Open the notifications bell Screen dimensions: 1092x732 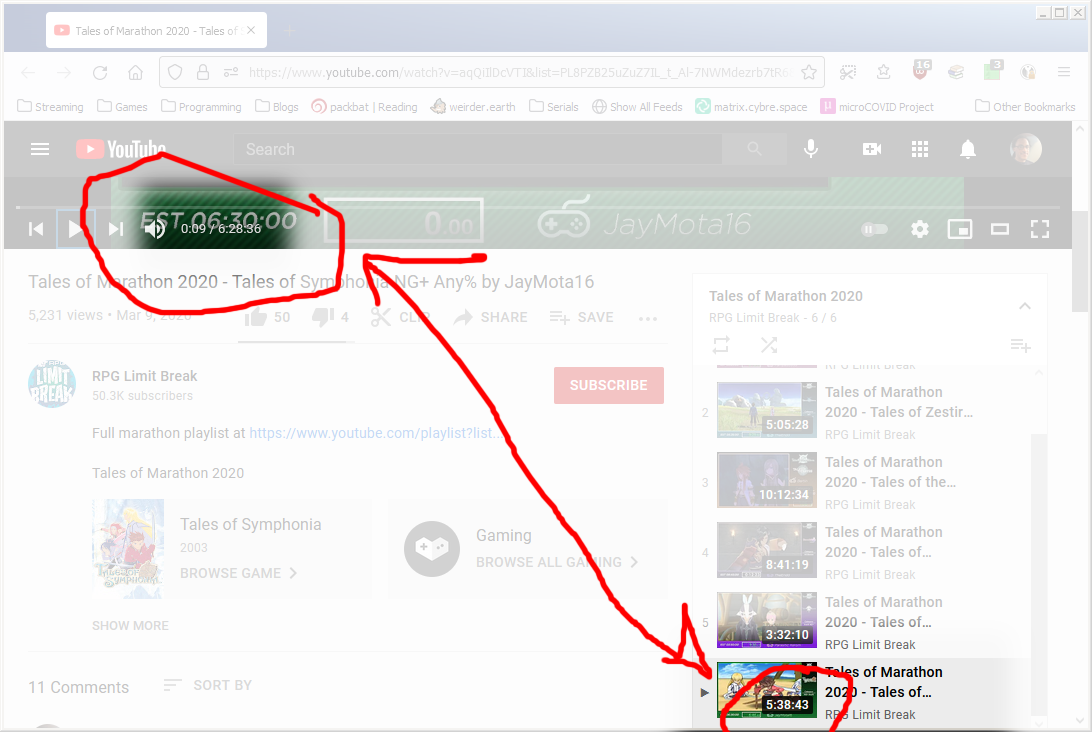tap(968, 149)
